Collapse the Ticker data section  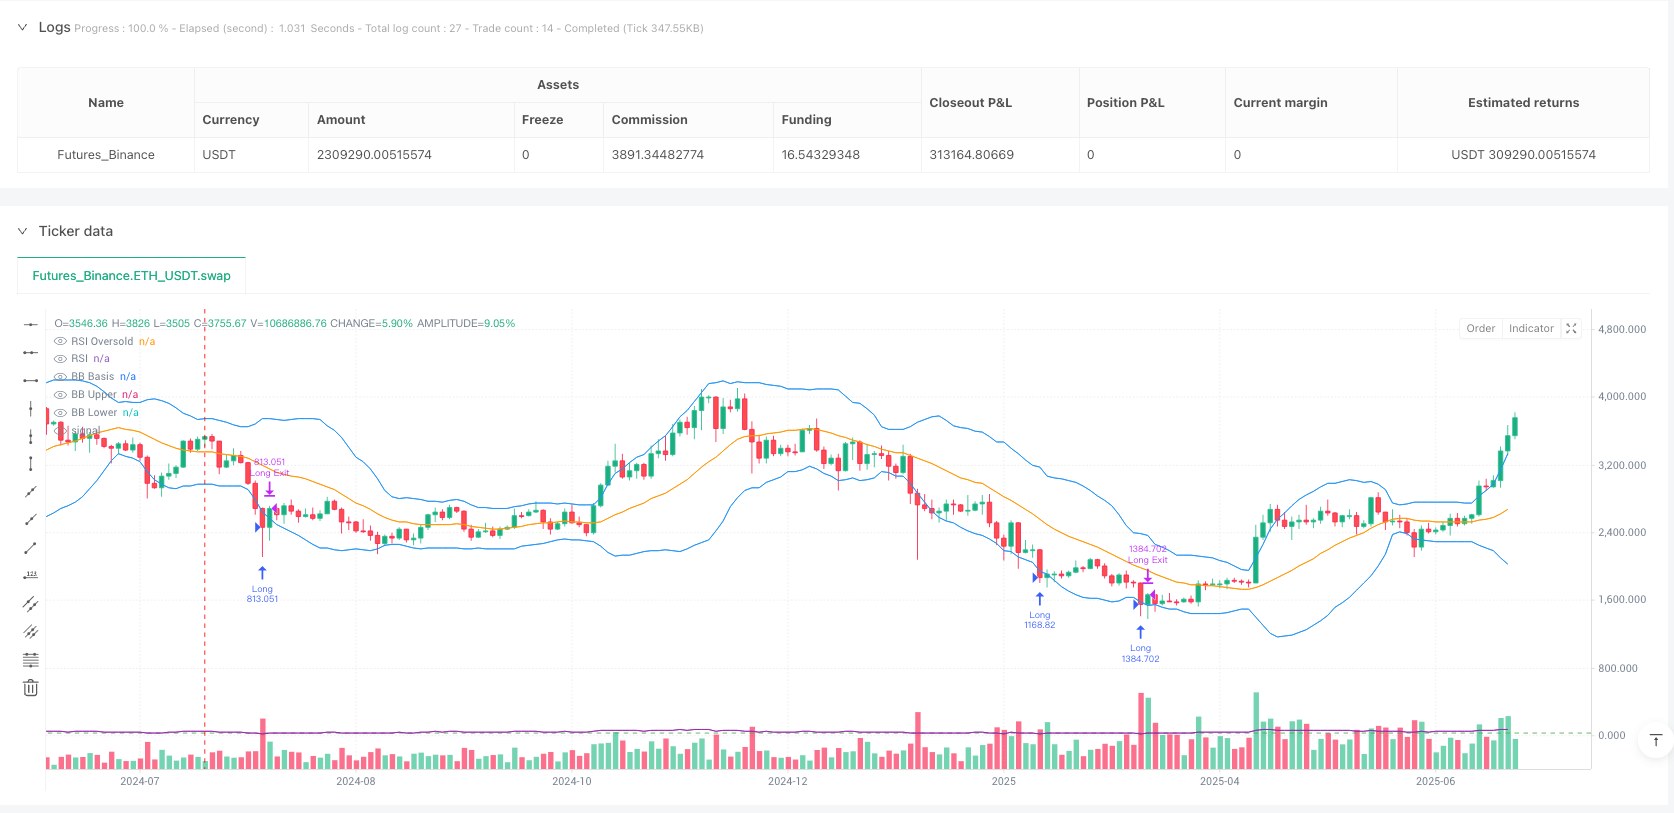22,231
